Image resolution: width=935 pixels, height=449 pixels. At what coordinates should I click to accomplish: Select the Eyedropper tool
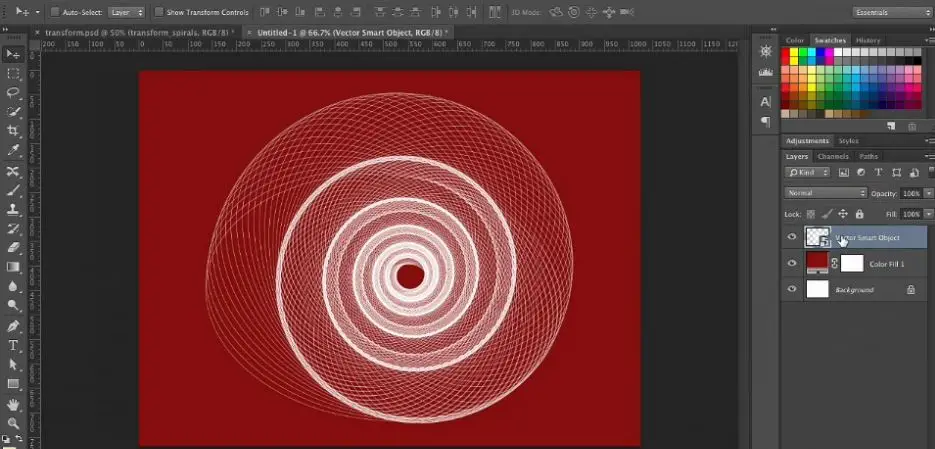[x=13, y=150]
